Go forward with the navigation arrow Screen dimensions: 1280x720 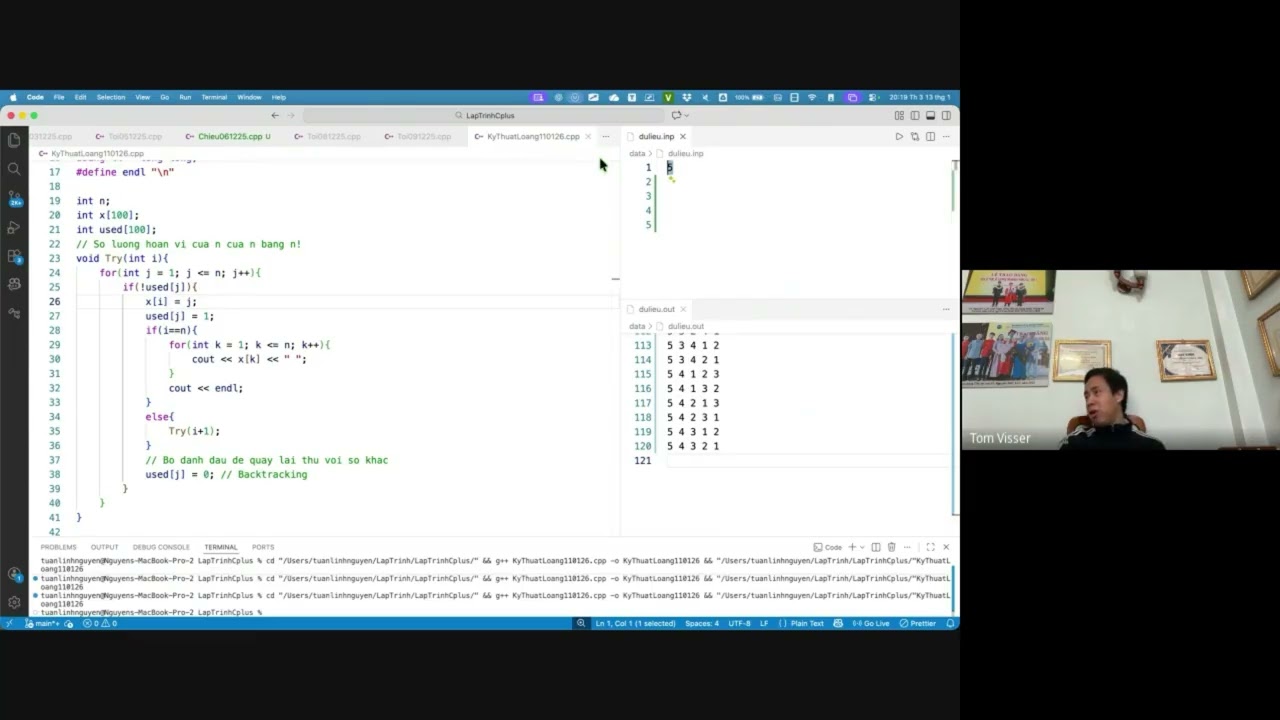[x=291, y=115]
